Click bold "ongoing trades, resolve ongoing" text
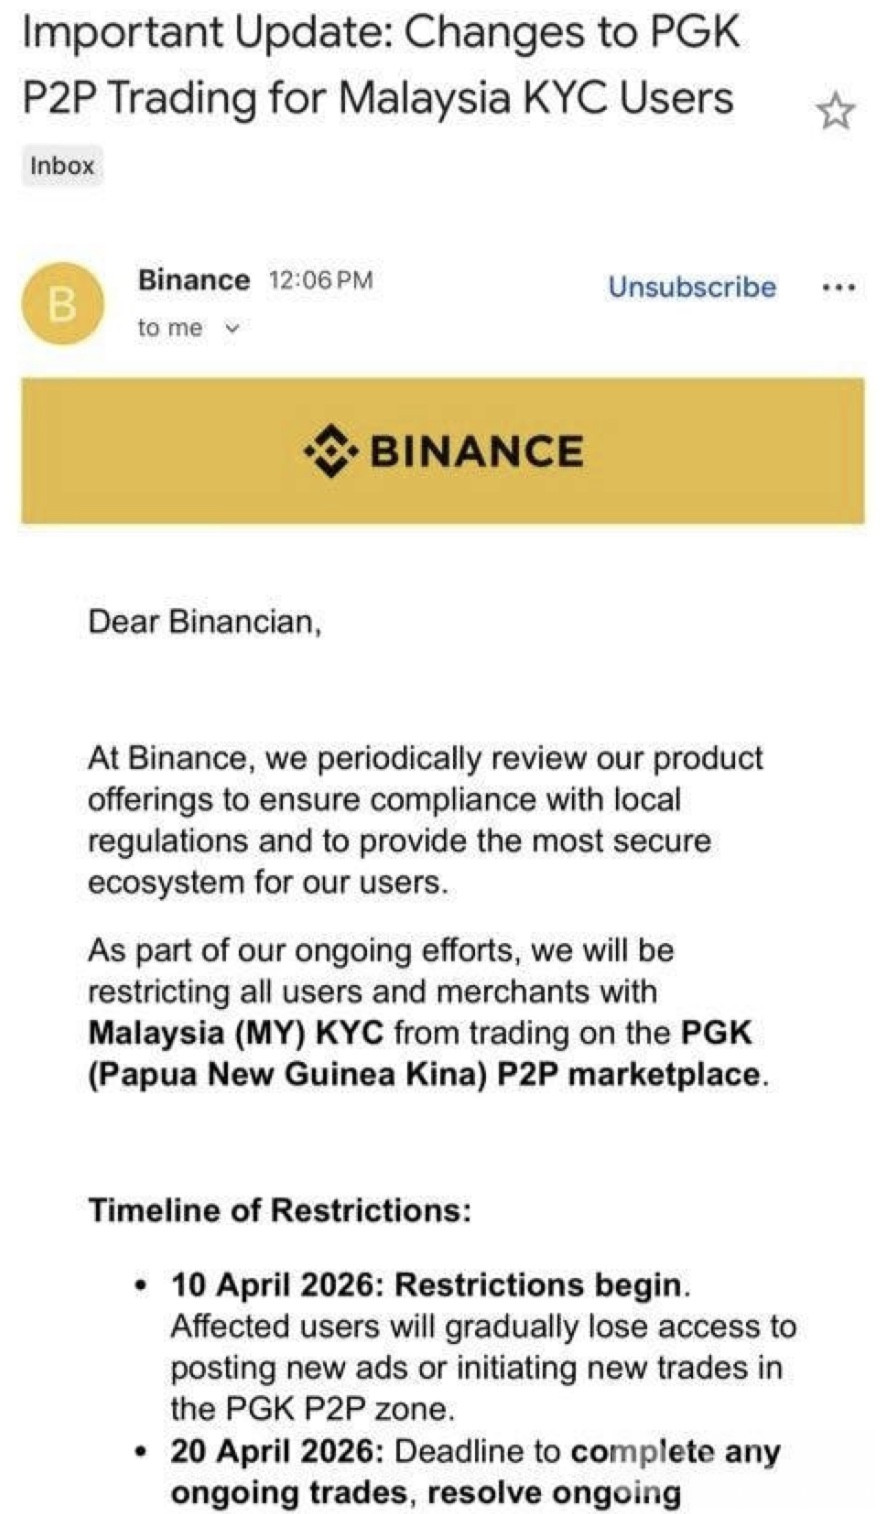This screenshot has height=1514, width=880. [x=425, y=1493]
